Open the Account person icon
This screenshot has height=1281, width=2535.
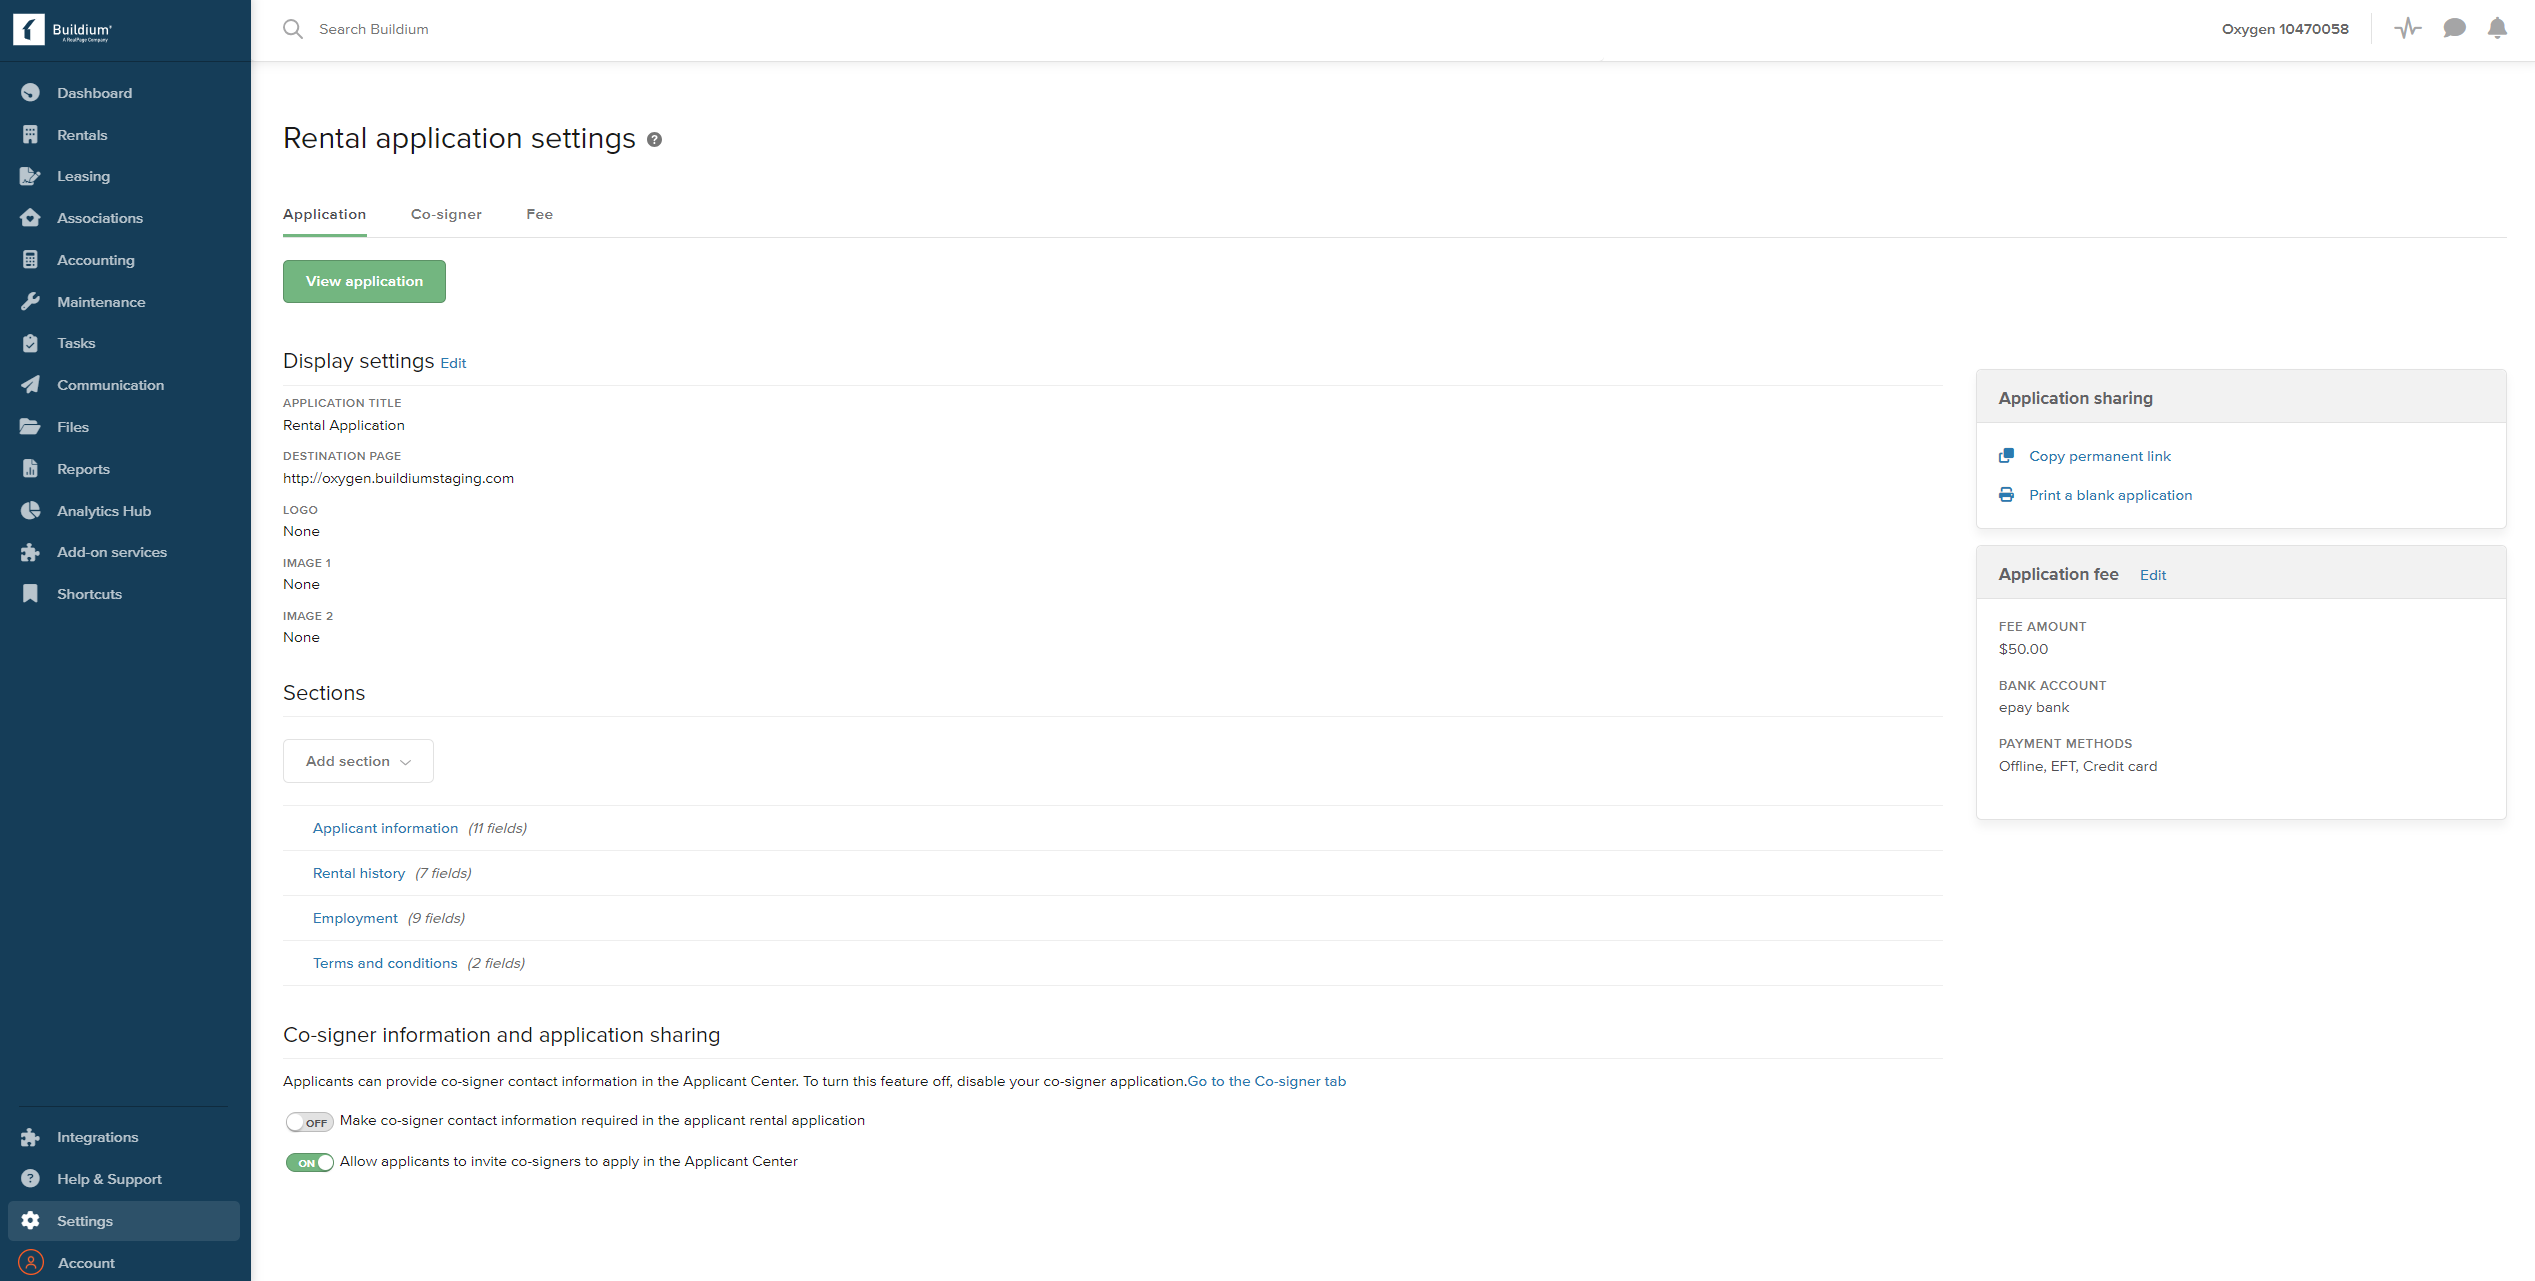click(31, 1263)
